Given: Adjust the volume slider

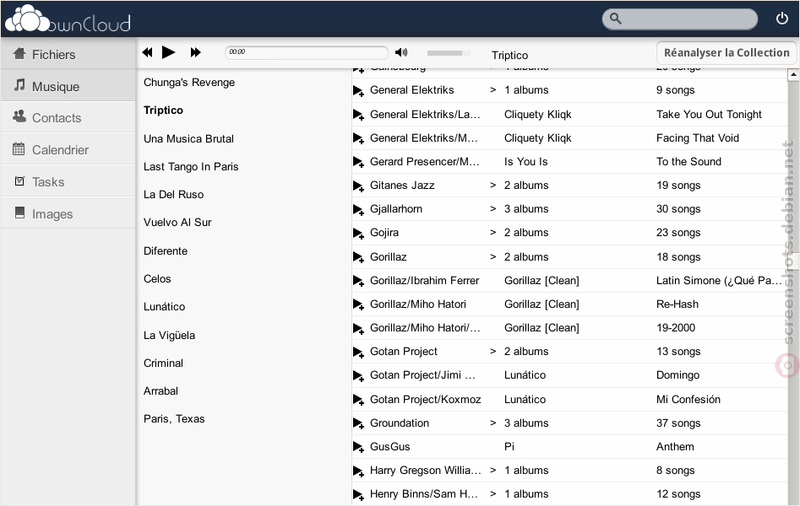Looking at the screenshot, I should pos(448,53).
